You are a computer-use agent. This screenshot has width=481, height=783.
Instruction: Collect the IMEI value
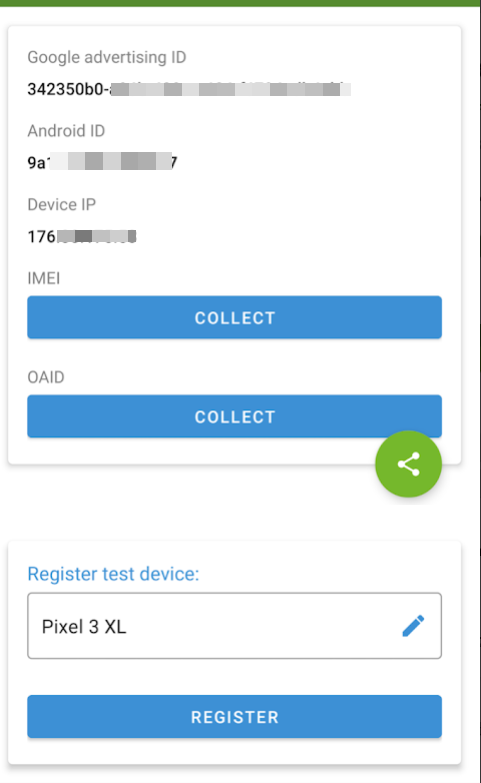pyautogui.click(x=234, y=318)
